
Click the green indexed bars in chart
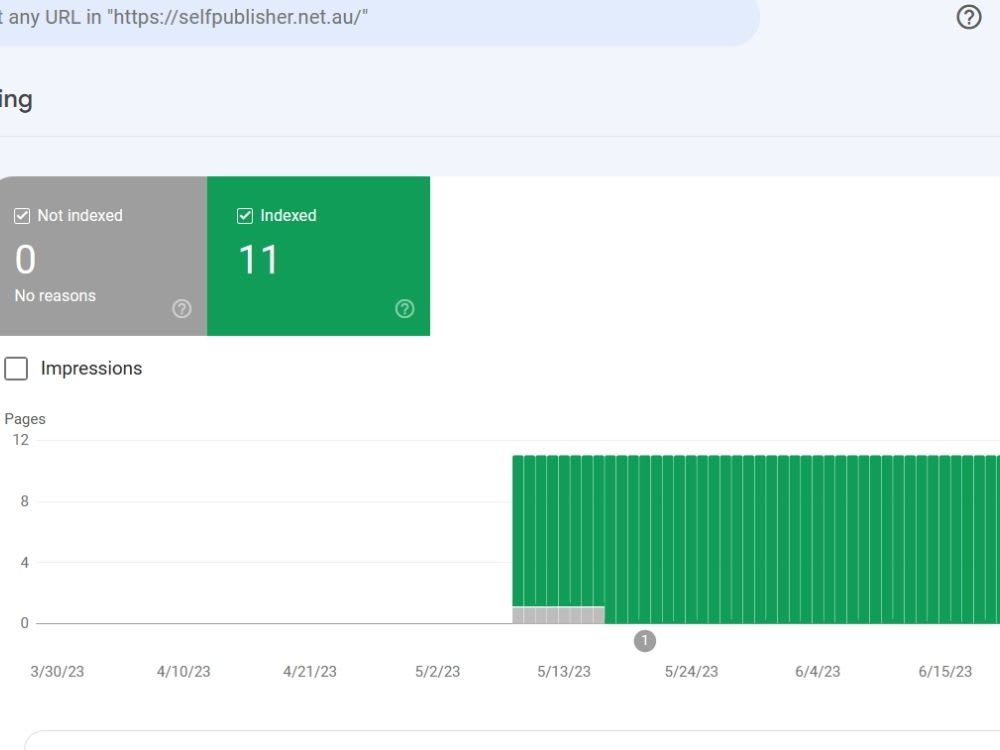click(x=756, y=539)
